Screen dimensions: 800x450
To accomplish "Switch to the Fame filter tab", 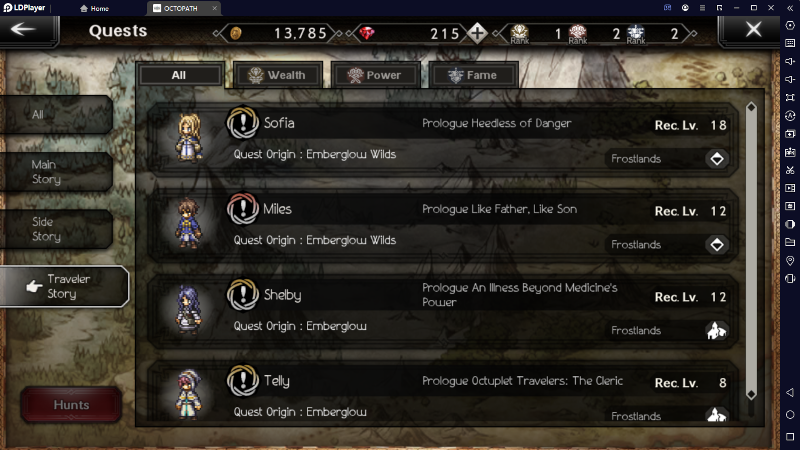I will coord(474,75).
